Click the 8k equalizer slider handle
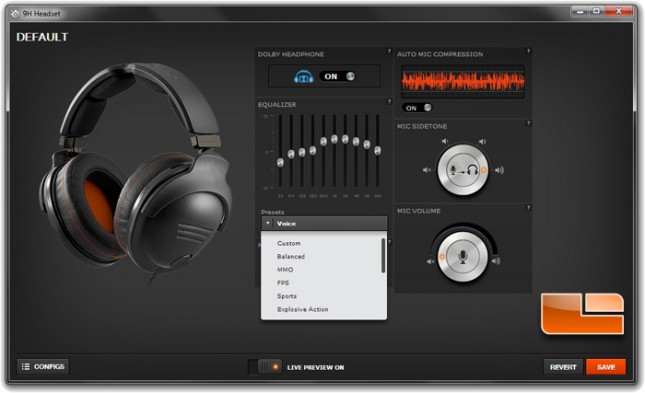 pyautogui.click(x=367, y=144)
